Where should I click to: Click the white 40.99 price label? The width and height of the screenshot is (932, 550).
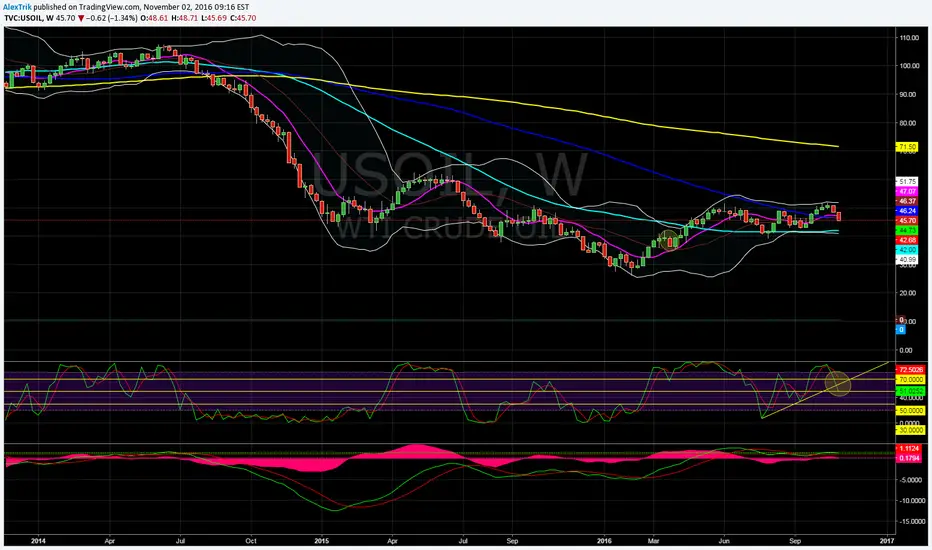point(907,260)
